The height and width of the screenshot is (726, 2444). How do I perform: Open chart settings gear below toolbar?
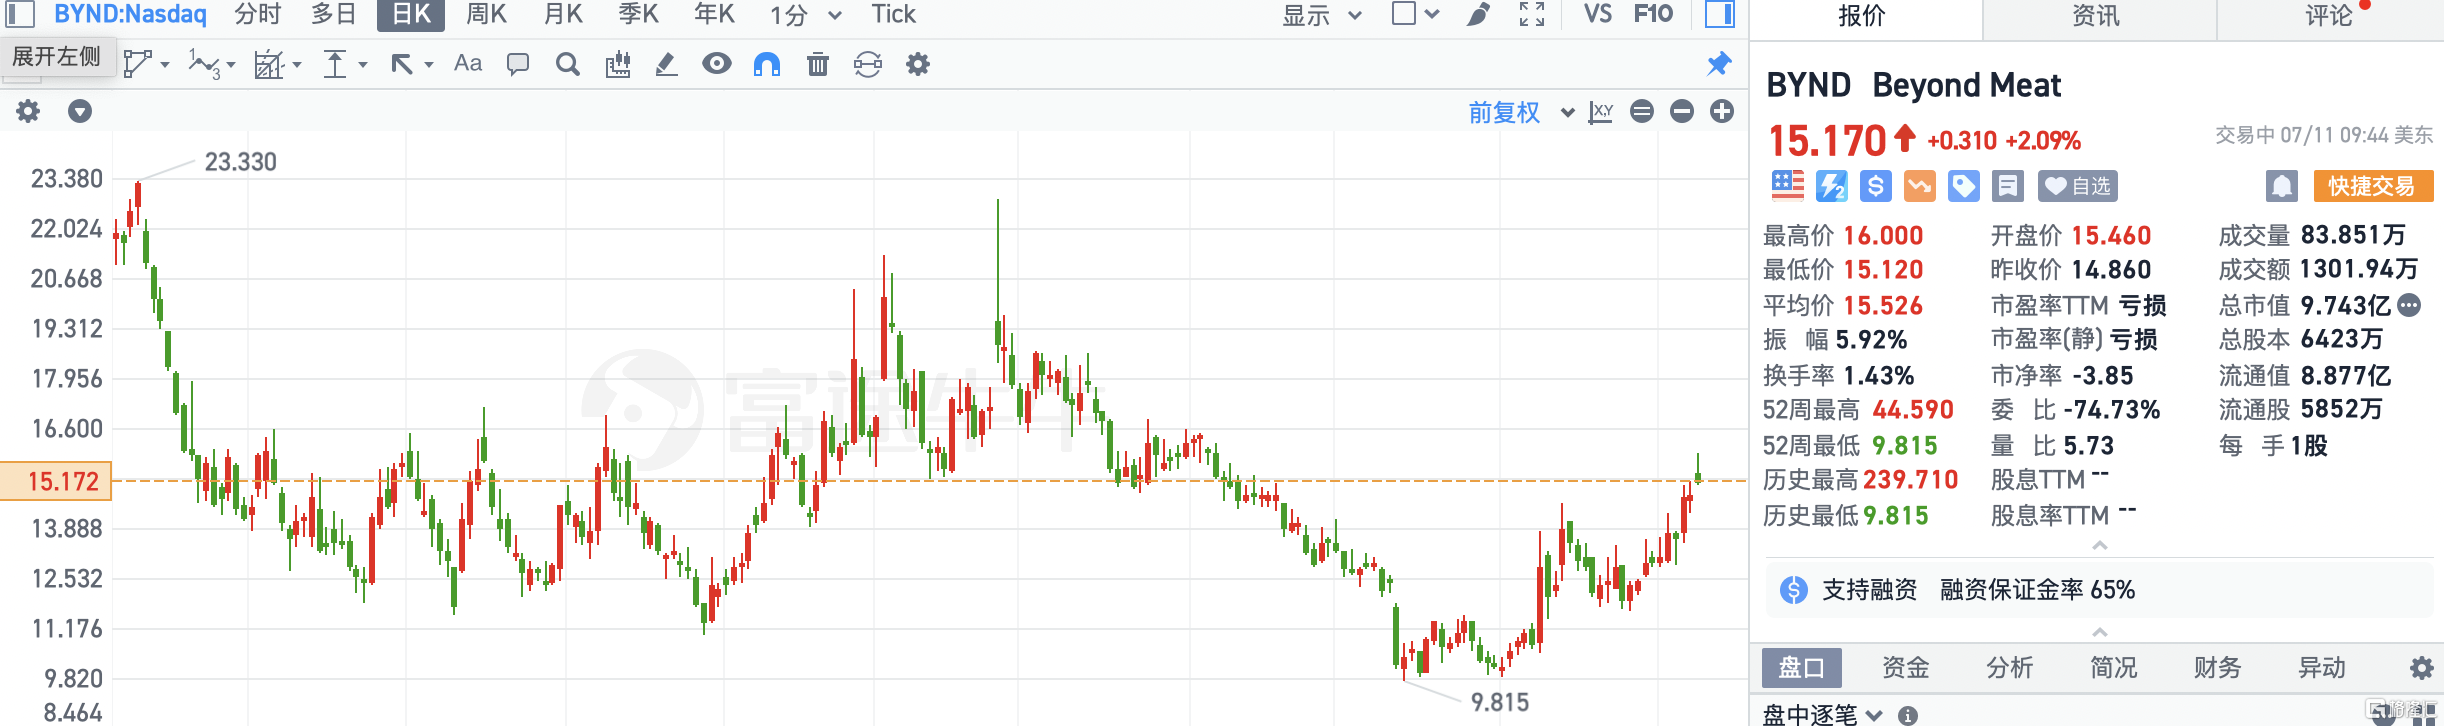(x=28, y=111)
